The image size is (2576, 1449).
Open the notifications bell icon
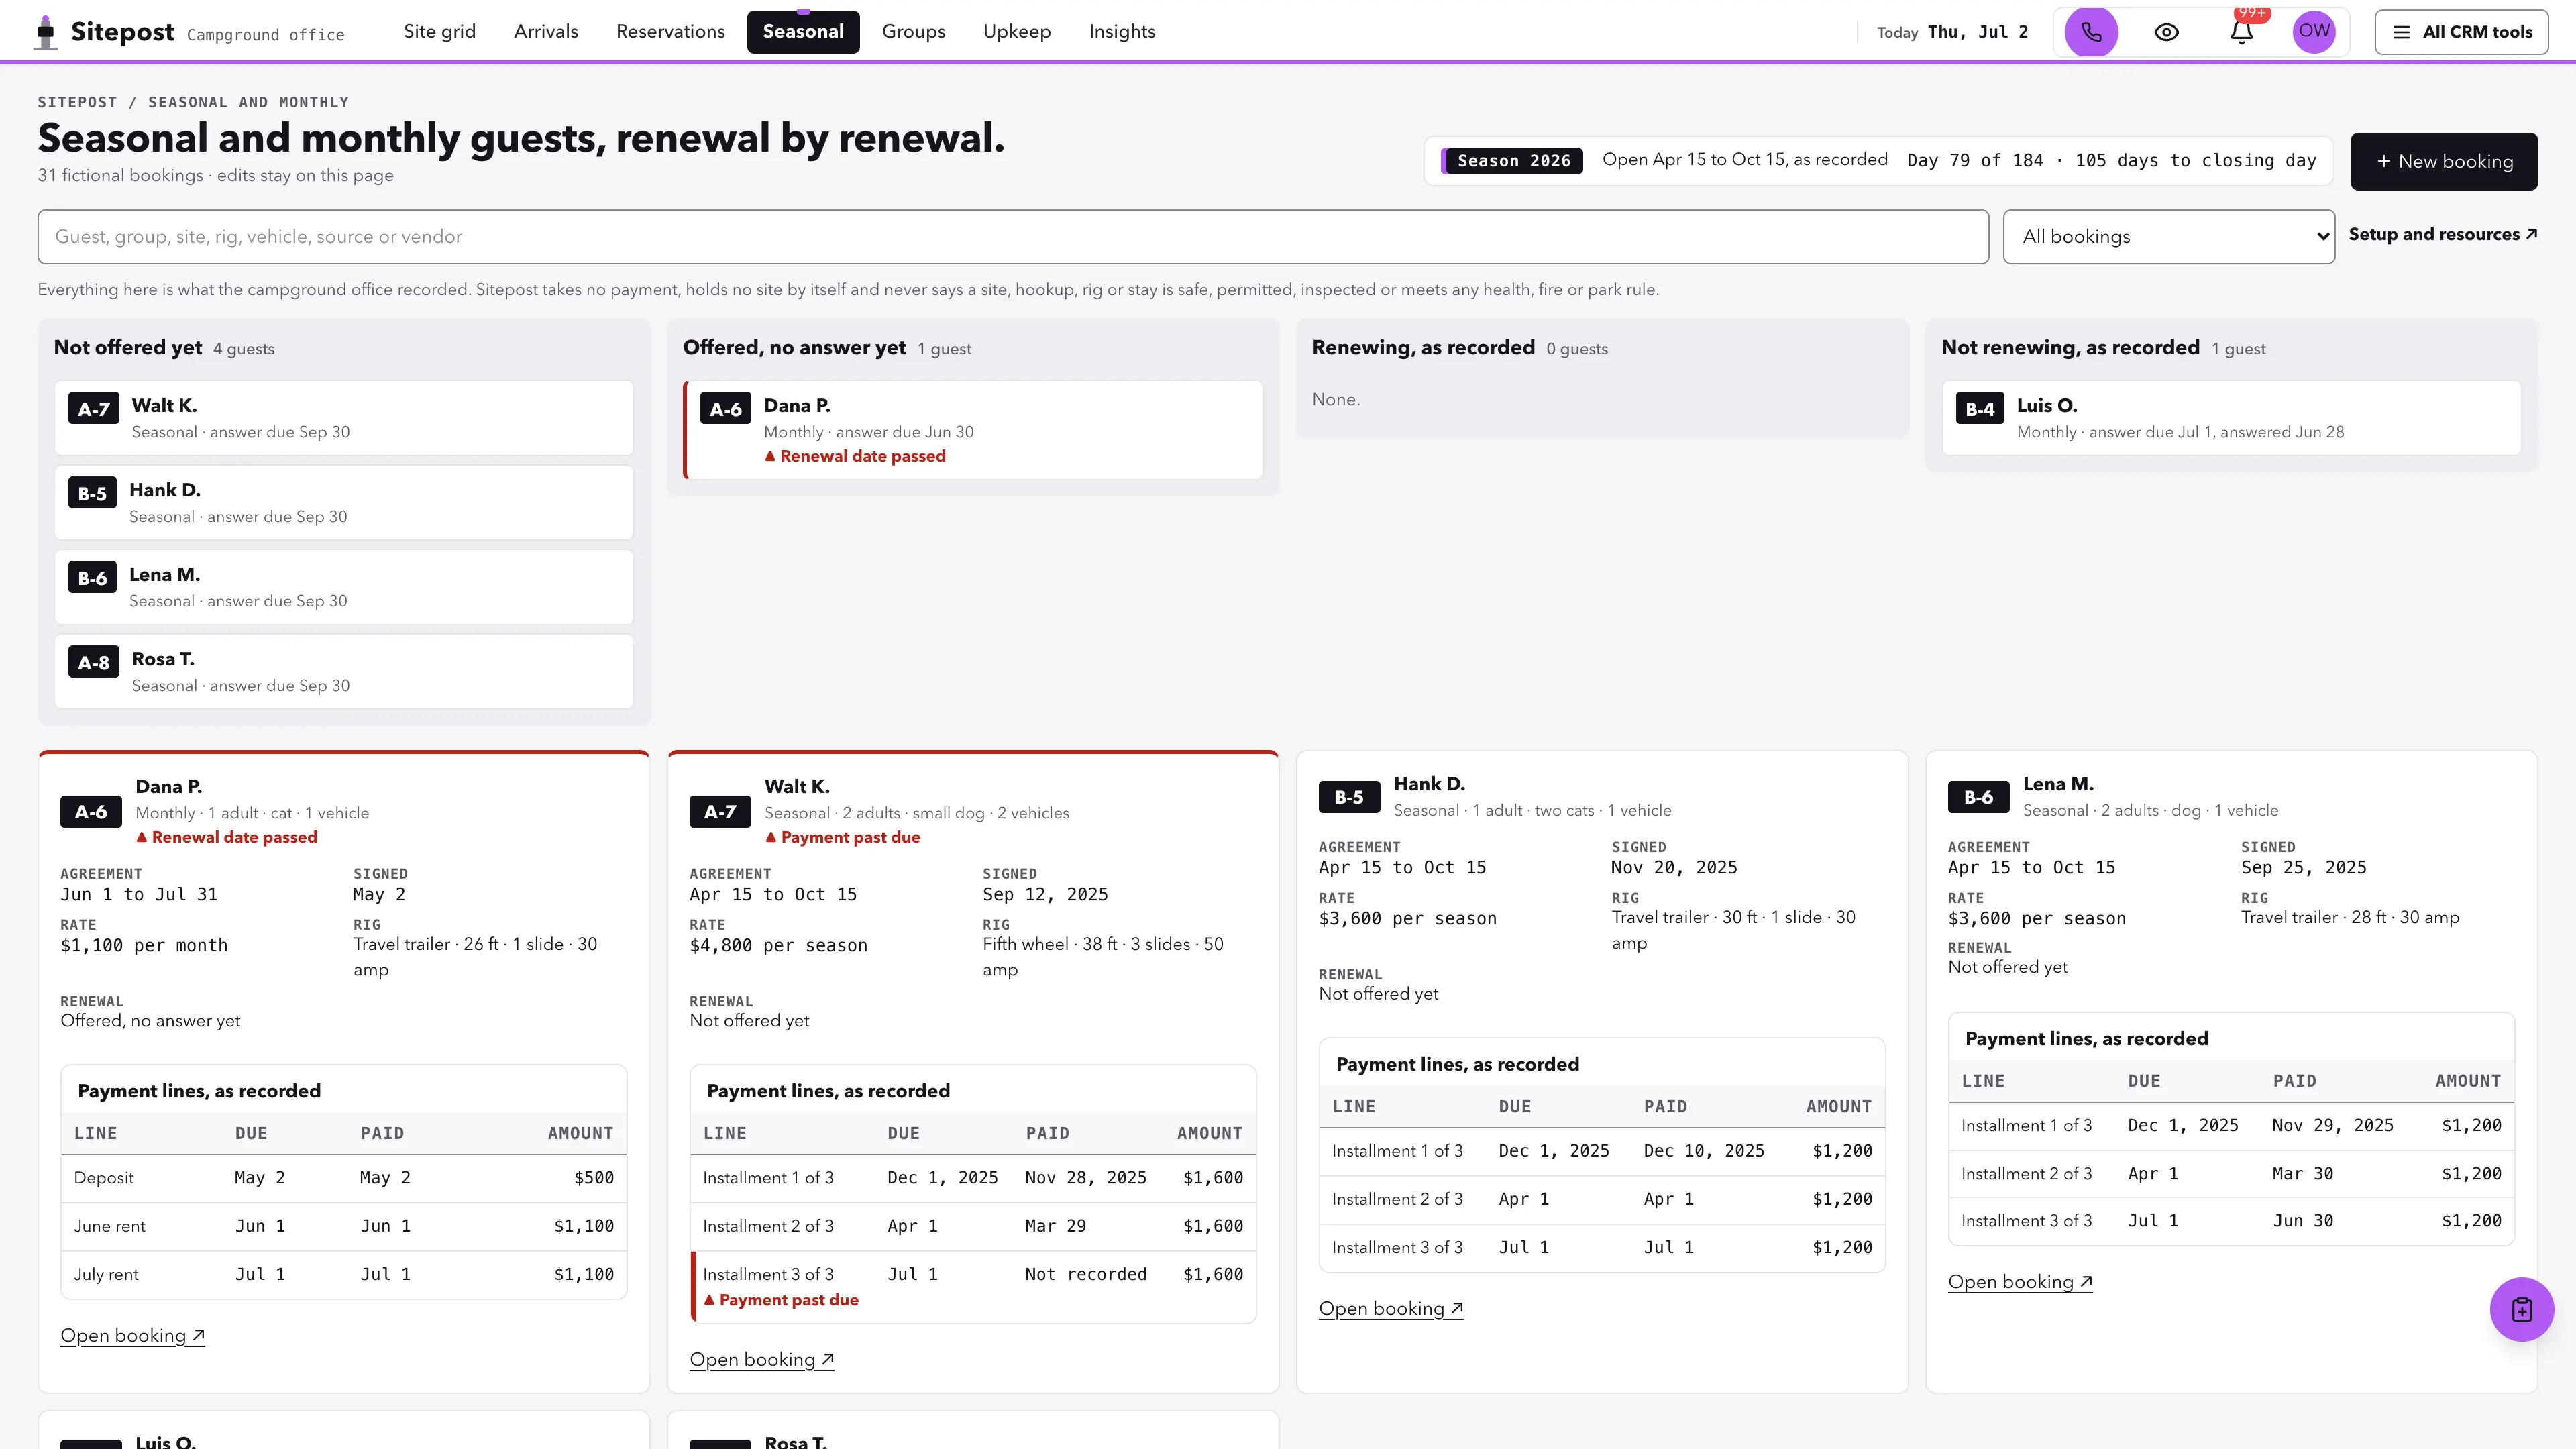point(2241,32)
